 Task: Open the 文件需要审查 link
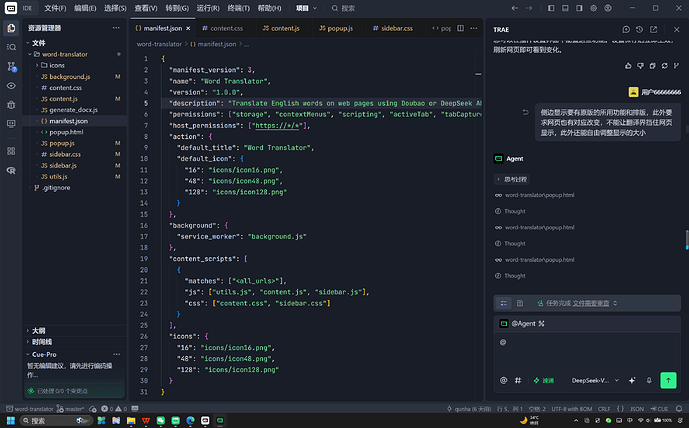point(591,303)
